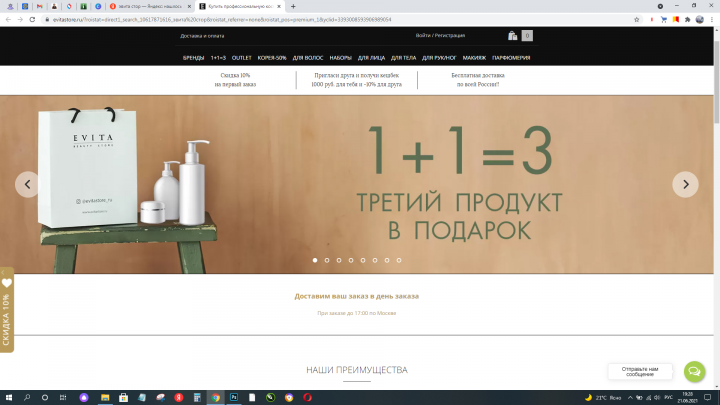Click Скидка 10% на первый заказ text
Viewport: 720px width, 405px height.
(x=235, y=80)
